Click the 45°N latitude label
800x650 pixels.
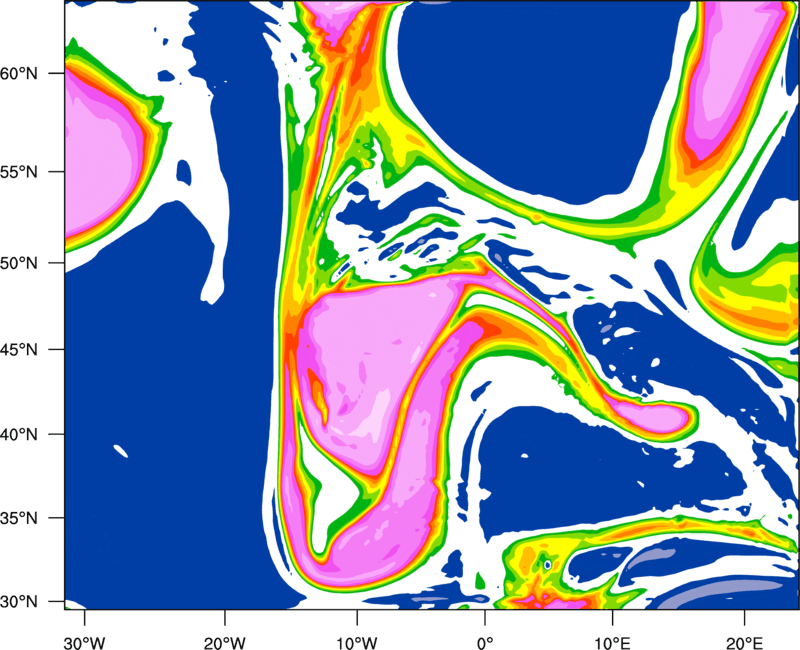tap(19, 350)
